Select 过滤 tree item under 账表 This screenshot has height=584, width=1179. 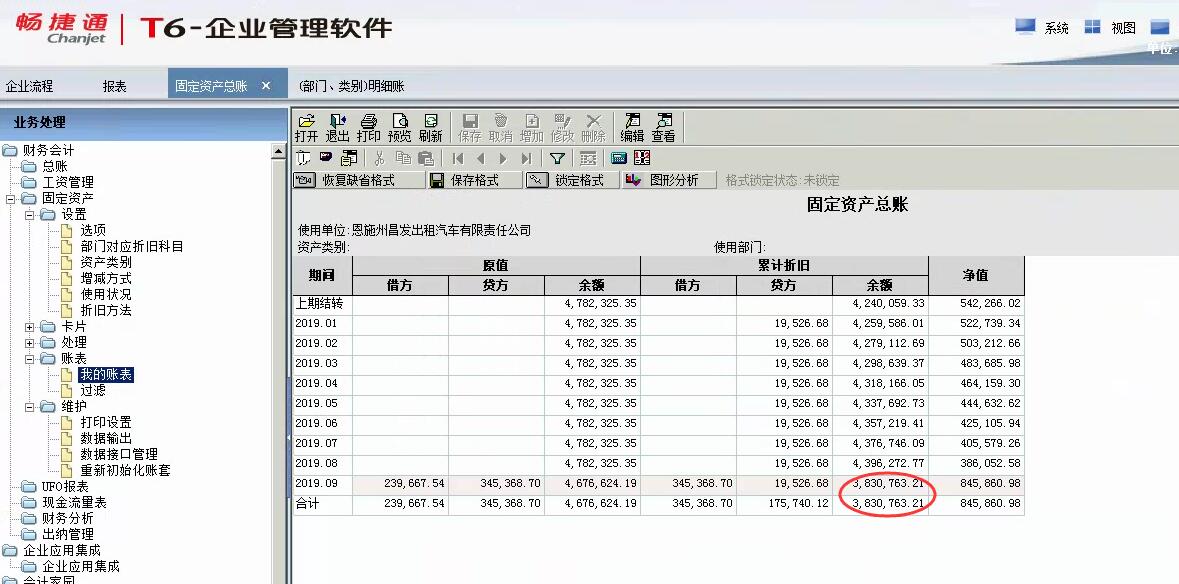point(93,390)
